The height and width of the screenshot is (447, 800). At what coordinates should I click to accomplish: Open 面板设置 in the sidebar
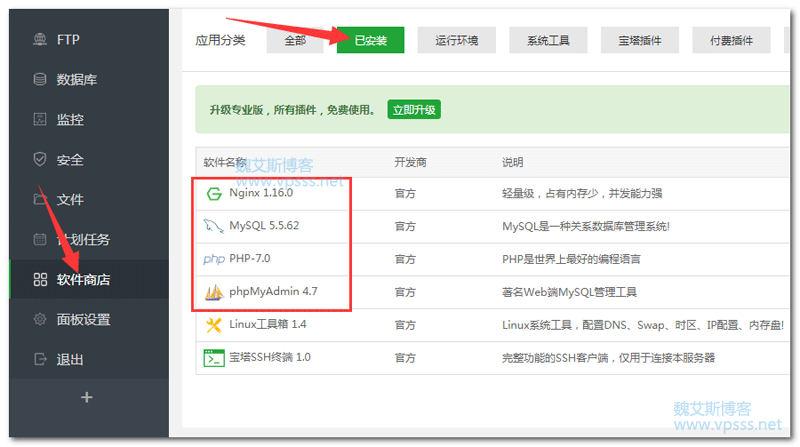[x=83, y=320]
